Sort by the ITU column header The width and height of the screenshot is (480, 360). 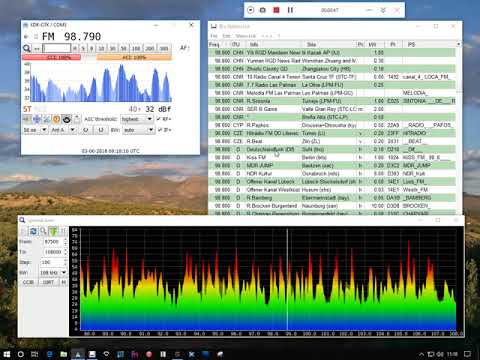tap(237, 44)
